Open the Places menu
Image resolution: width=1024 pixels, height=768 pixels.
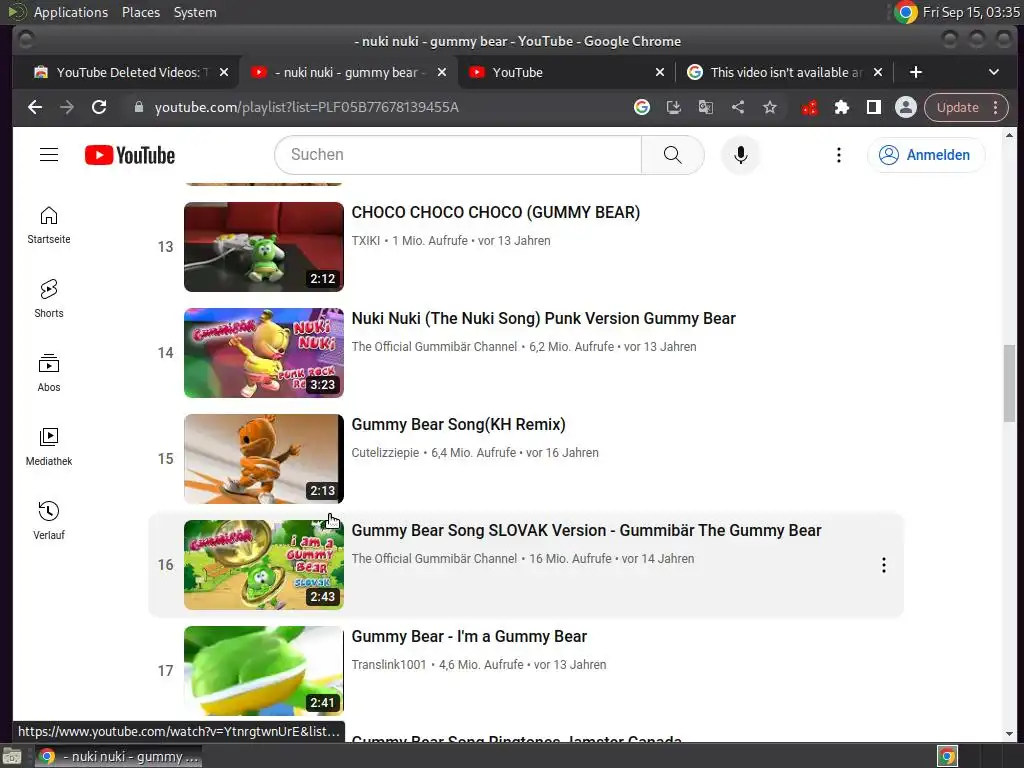[x=141, y=12]
